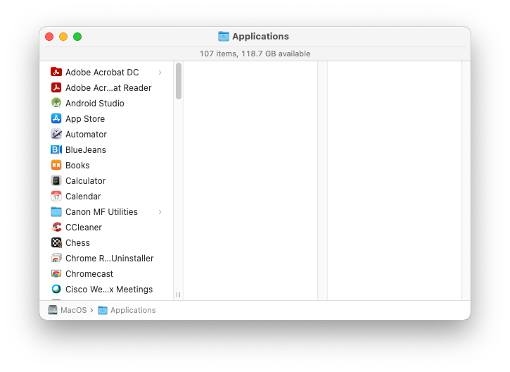The height and width of the screenshot is (372, 510).
Task: Close the Applications window
Action: 49,36
